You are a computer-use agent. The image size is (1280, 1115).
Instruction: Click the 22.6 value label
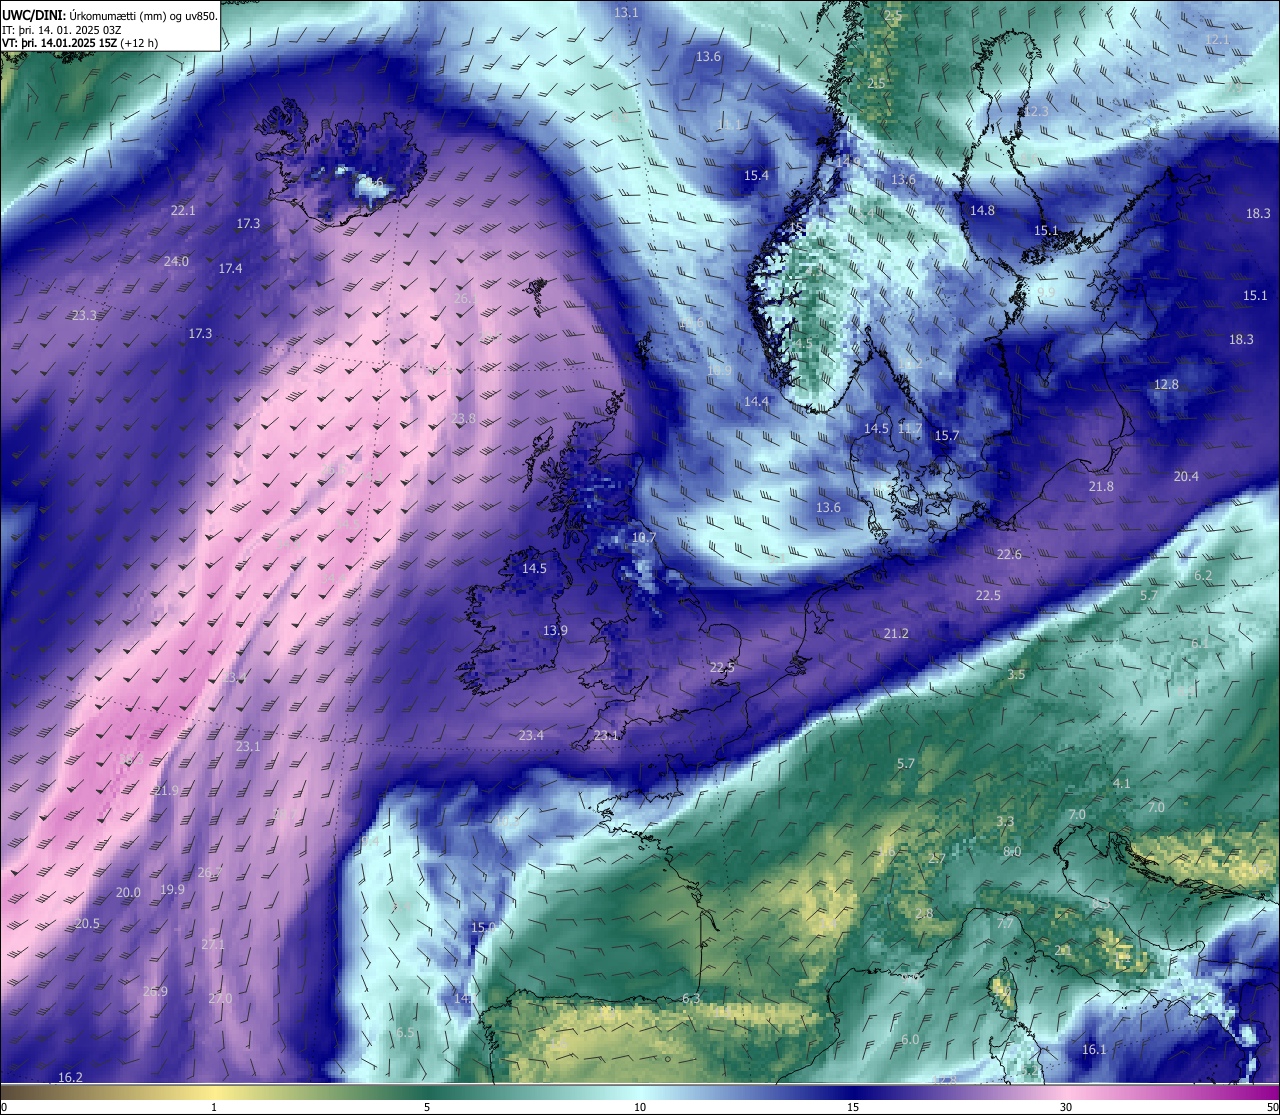tap(1009, 554)
